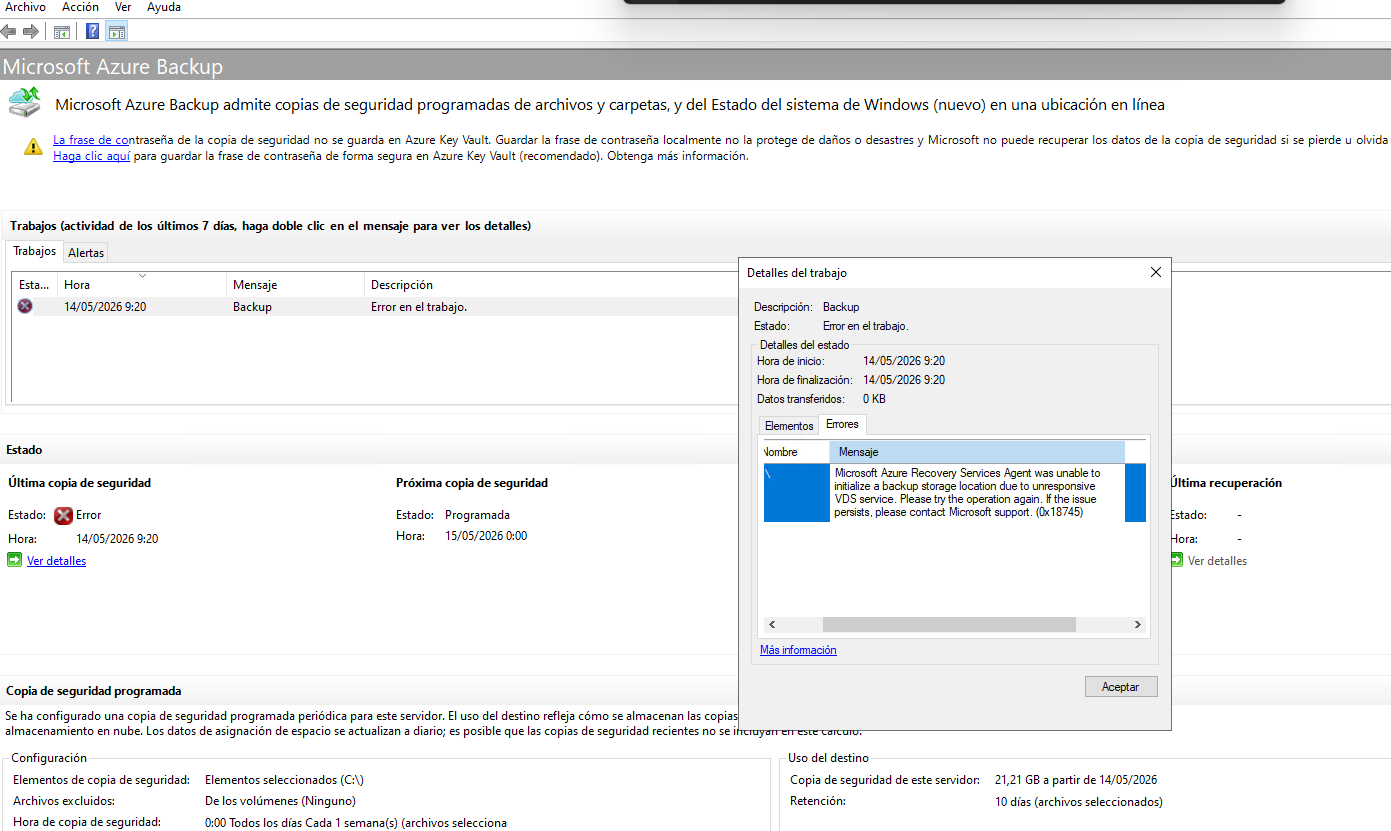This screenshot has height=831, width=1391.
Task: Select the 'Backup' message cell in the jobs list
Action: point(252,307)
